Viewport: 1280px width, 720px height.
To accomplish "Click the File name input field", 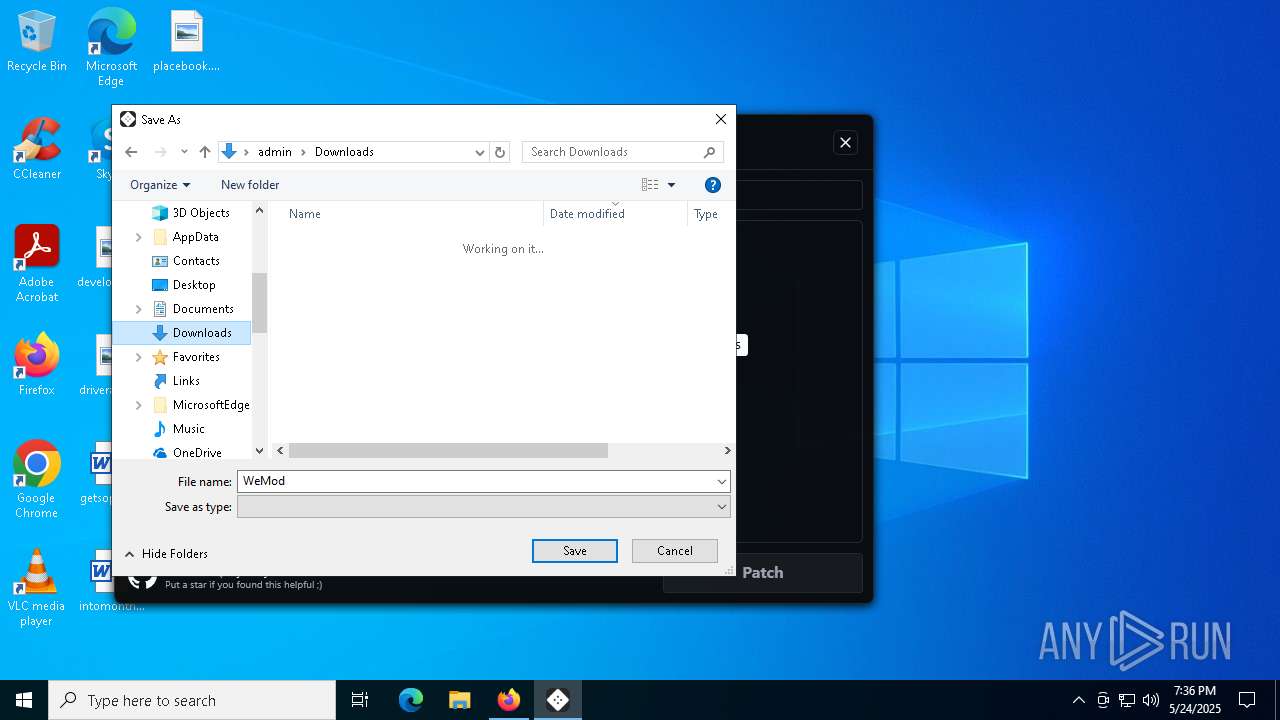I will (475, 481).
